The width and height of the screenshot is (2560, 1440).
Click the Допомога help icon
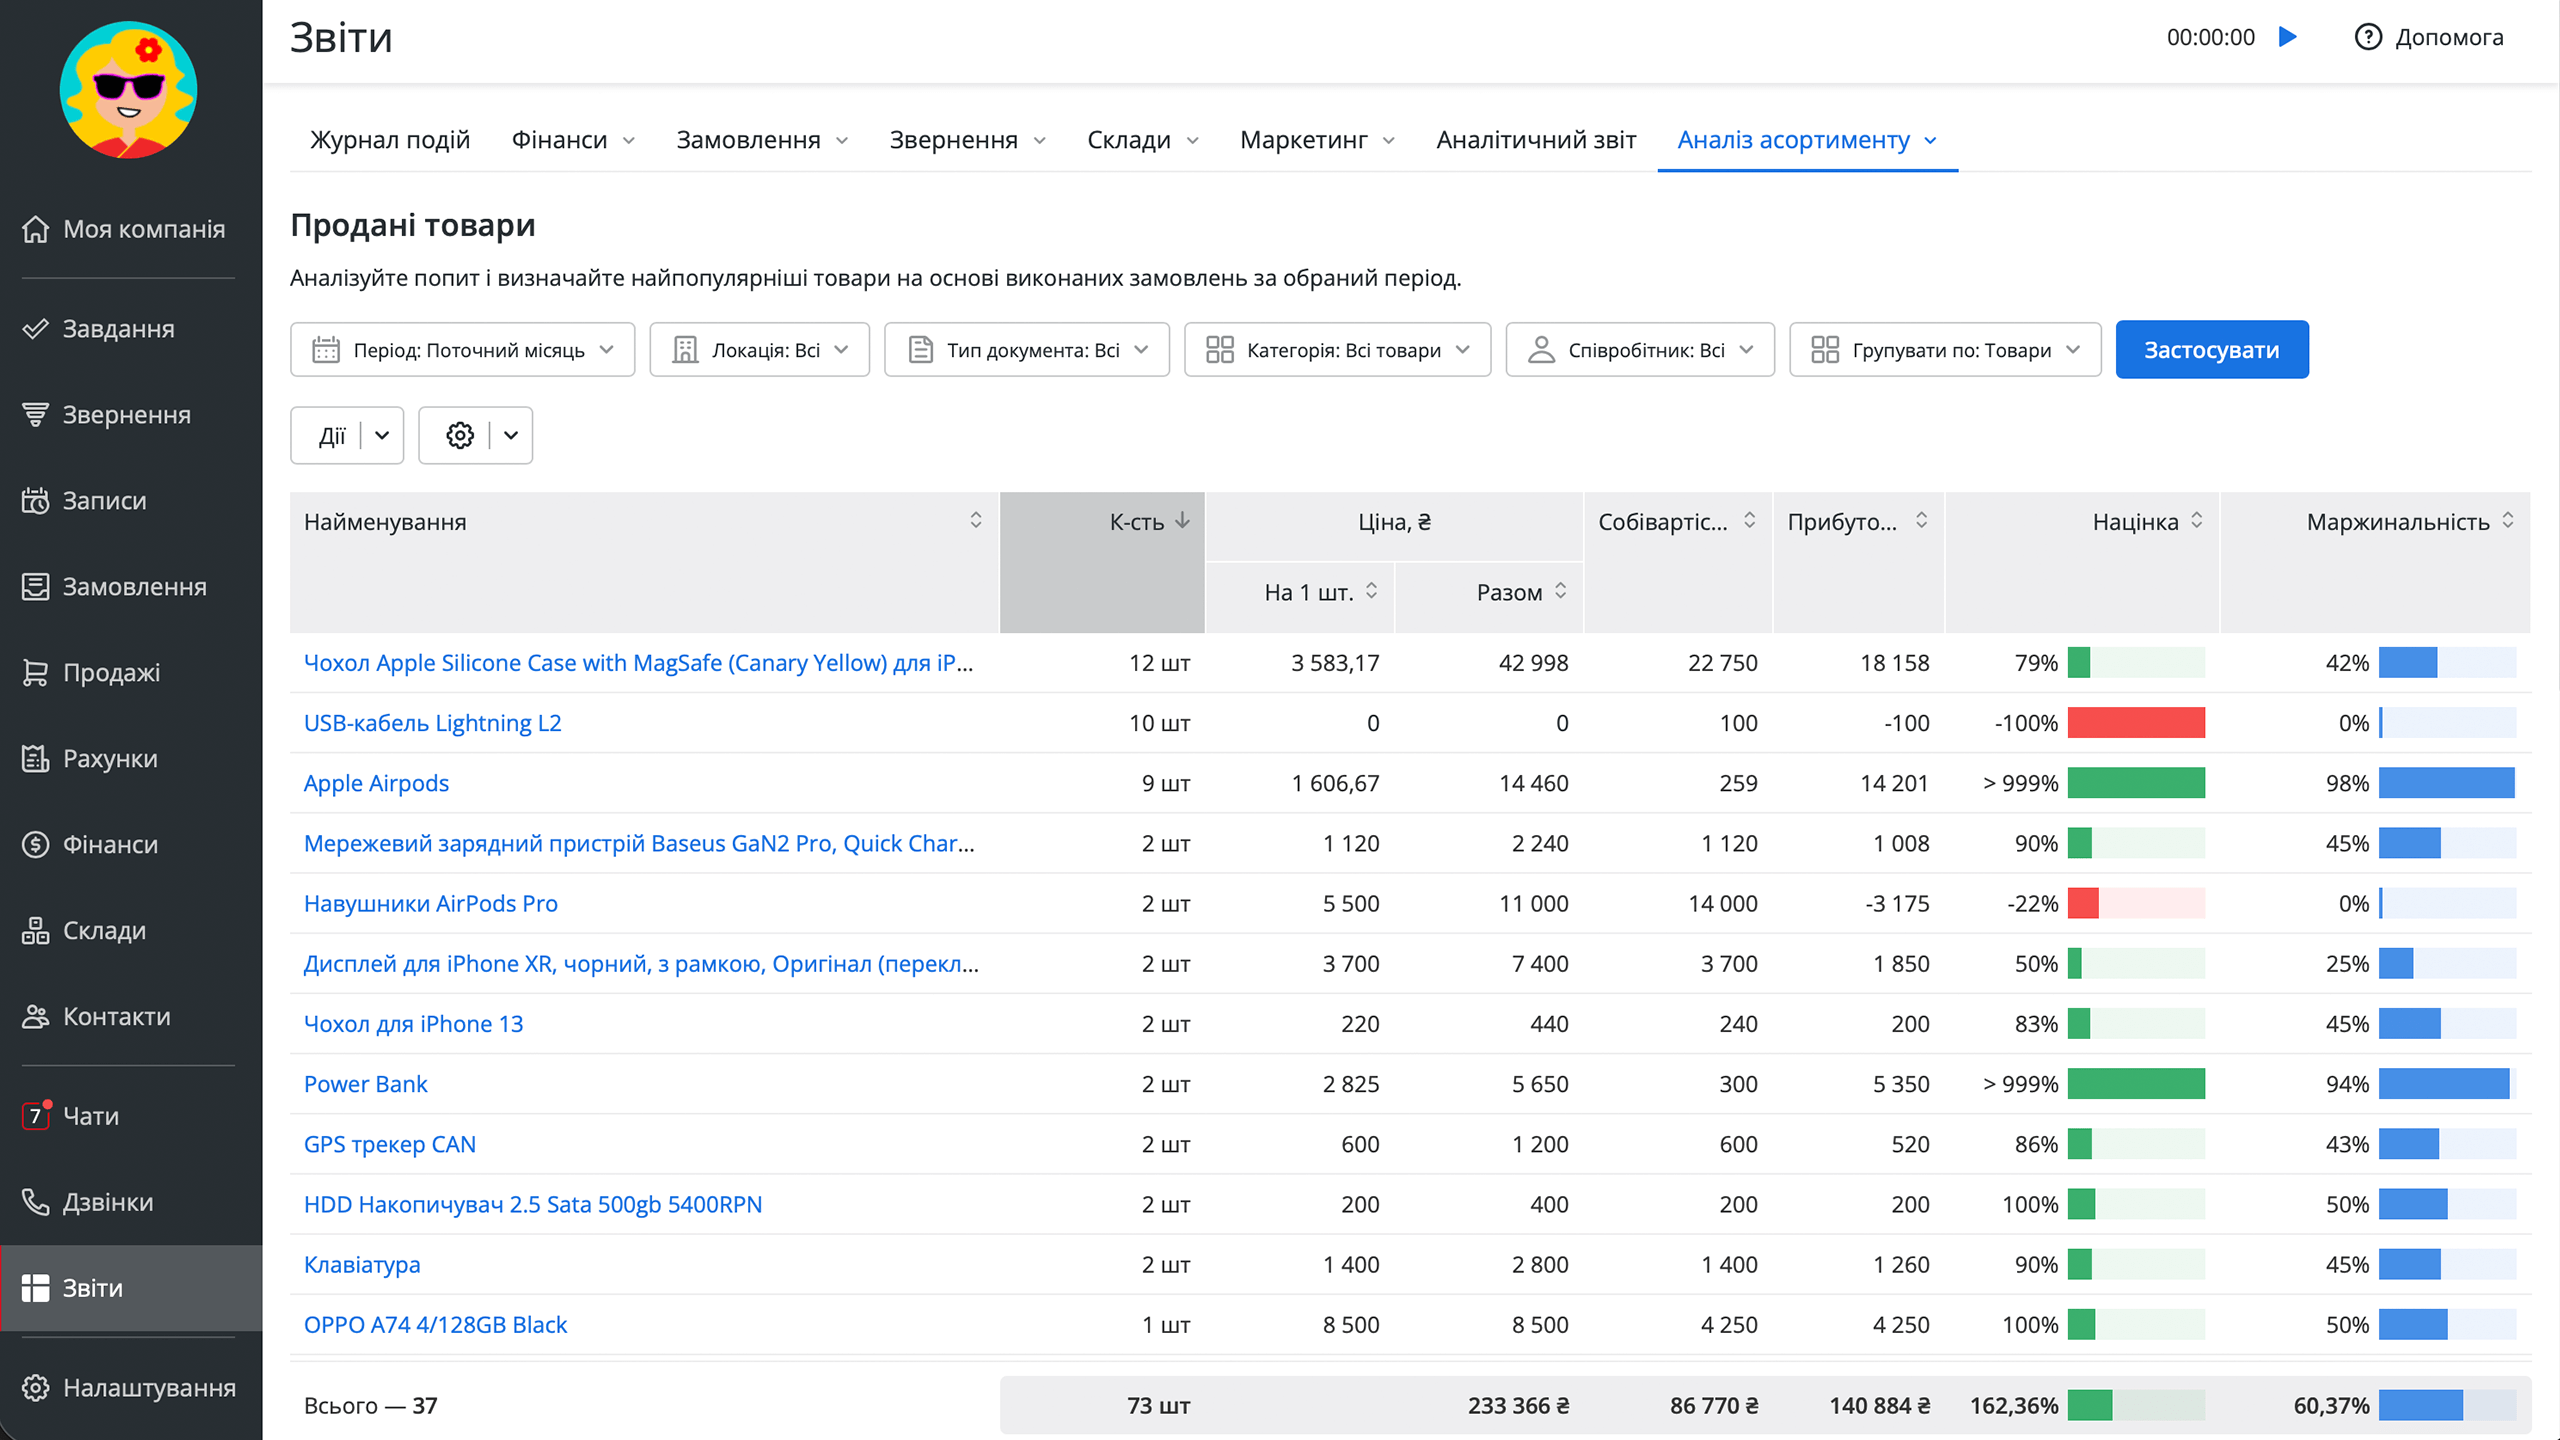click(x=2367, y=37)
